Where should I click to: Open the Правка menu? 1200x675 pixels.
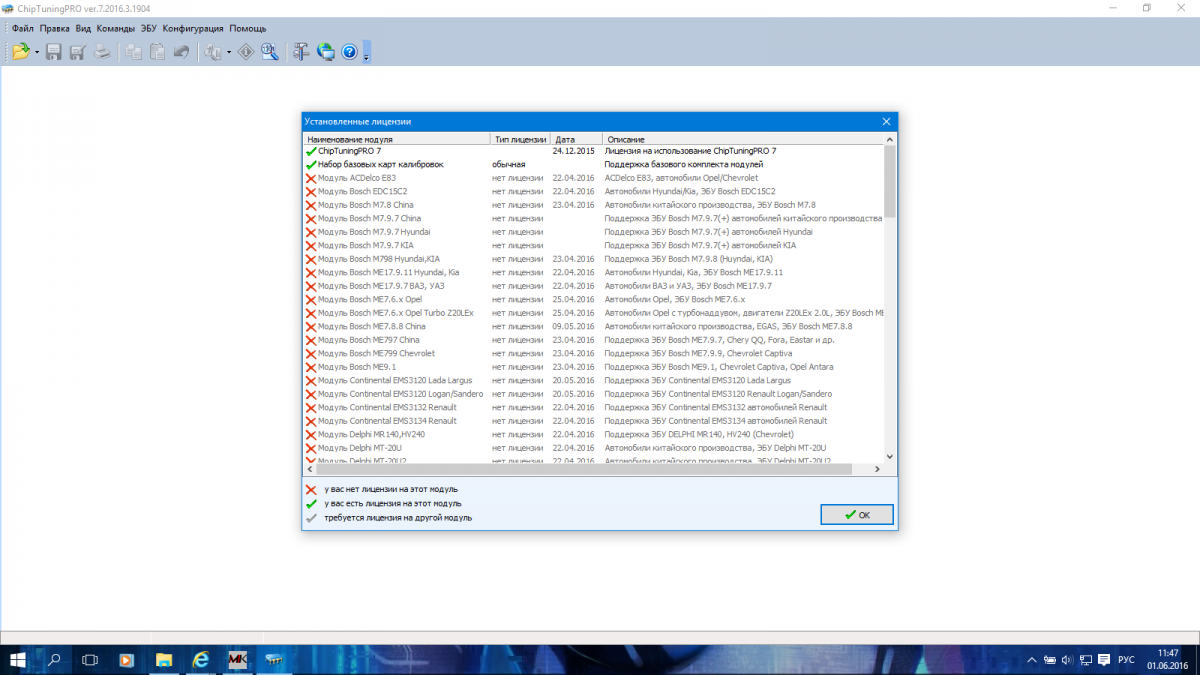pos(55,28)
